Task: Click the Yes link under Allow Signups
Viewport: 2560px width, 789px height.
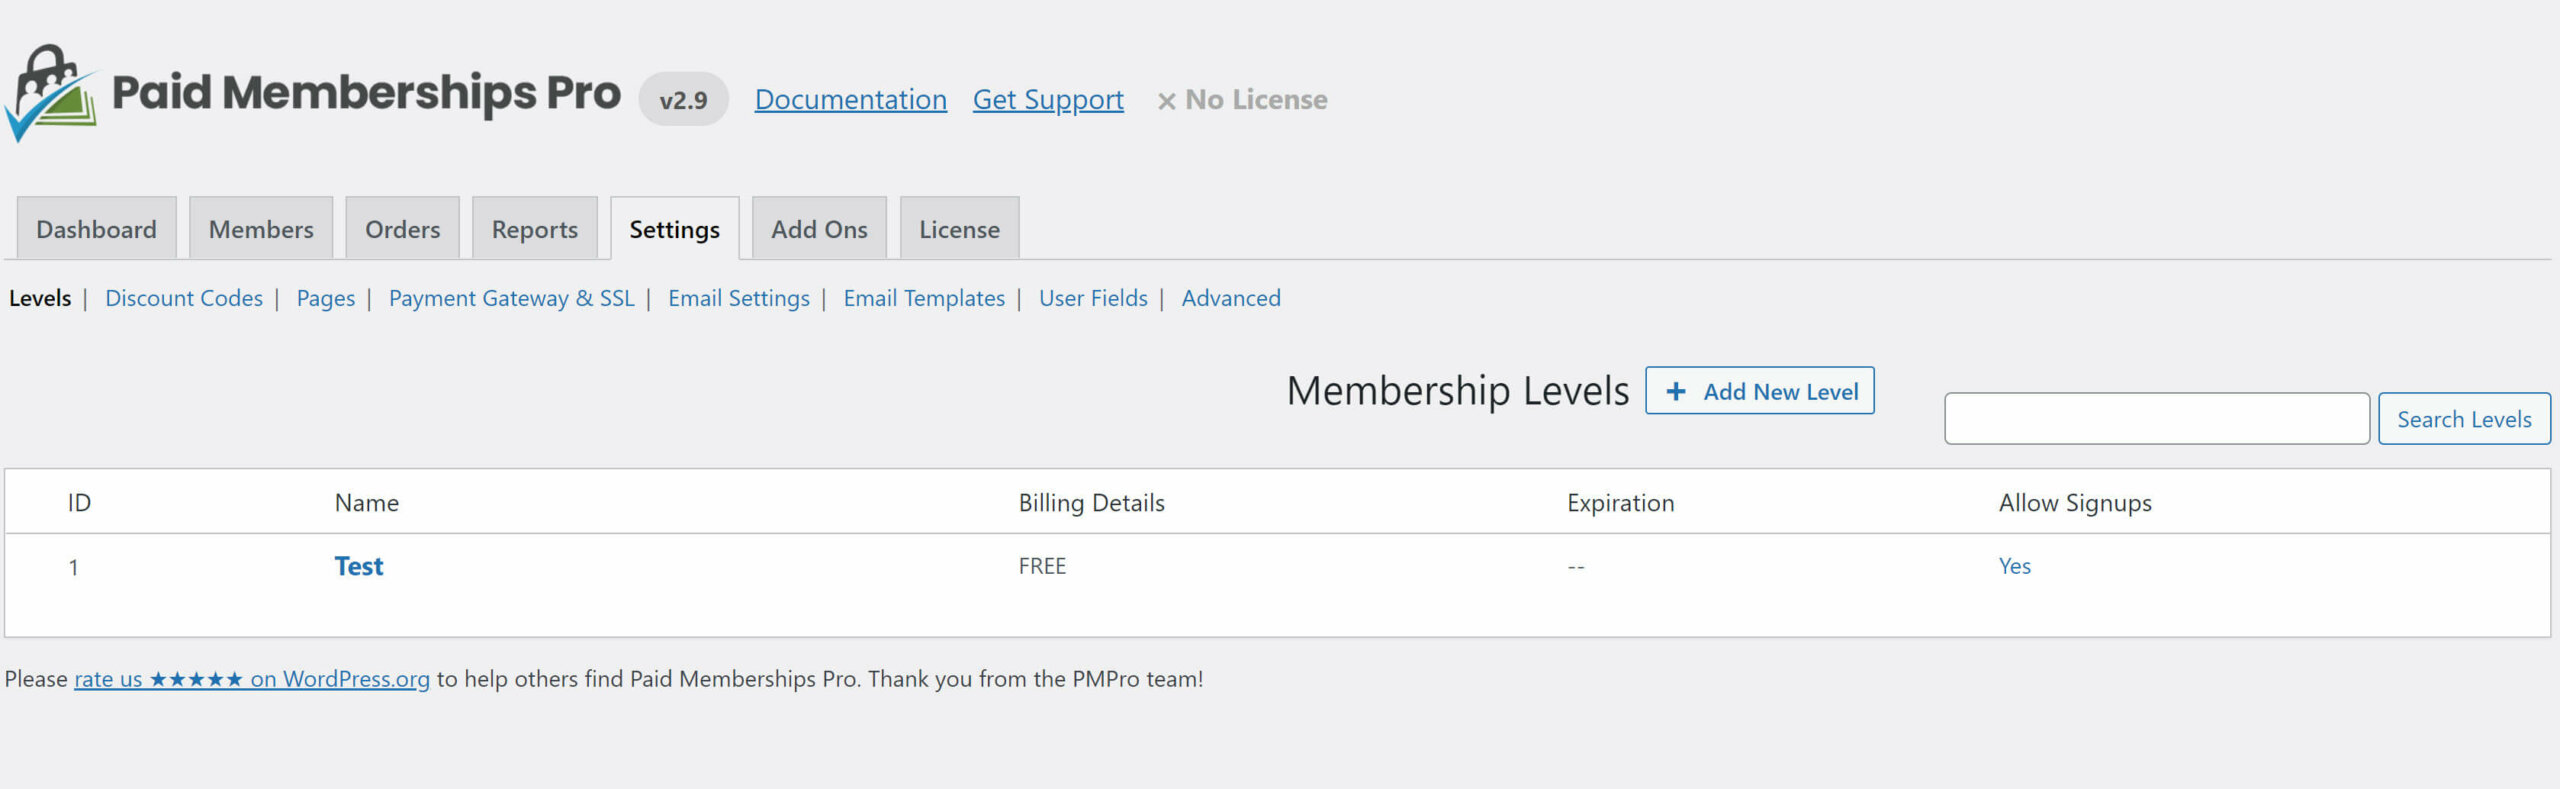Action: [2014, 566]
